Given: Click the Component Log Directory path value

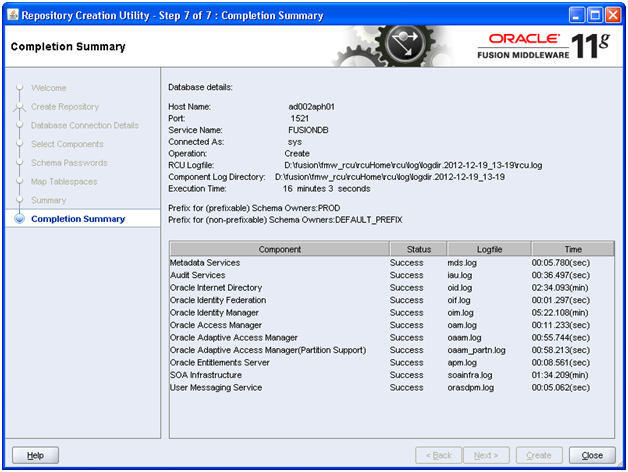Looking at the screenshot, I should [390, 177].
